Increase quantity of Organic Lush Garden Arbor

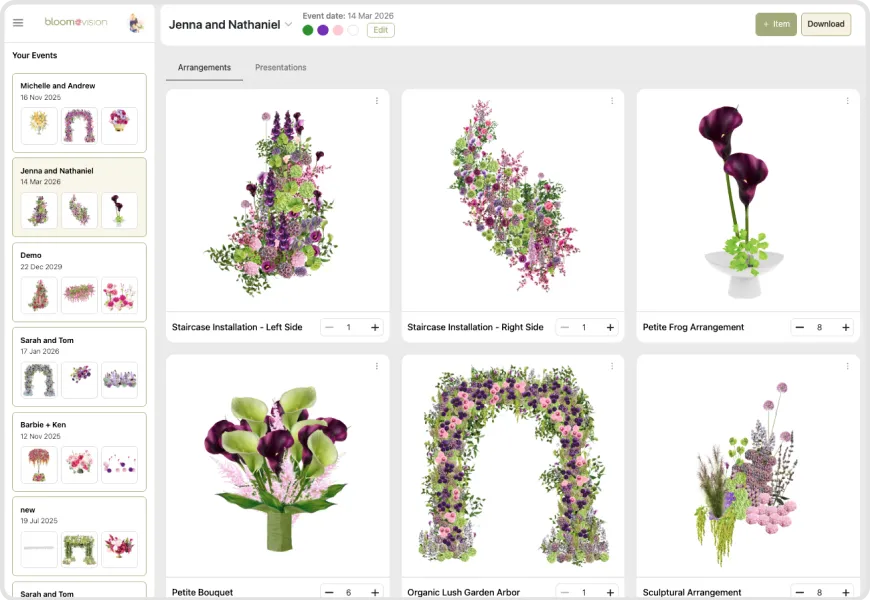[x=610, y=592]
